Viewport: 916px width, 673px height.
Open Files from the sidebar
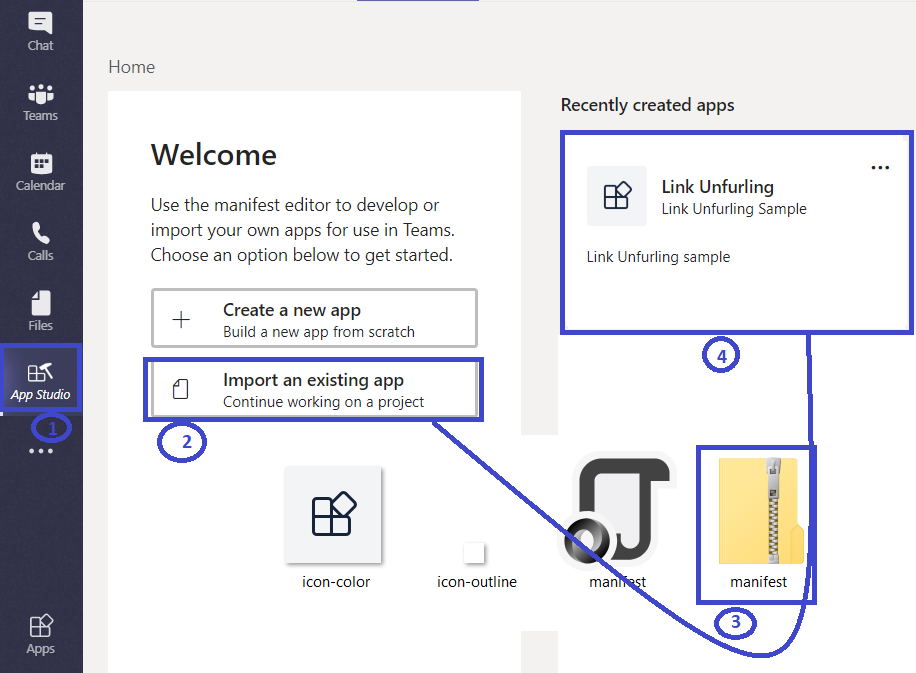(x=40, y=310)
